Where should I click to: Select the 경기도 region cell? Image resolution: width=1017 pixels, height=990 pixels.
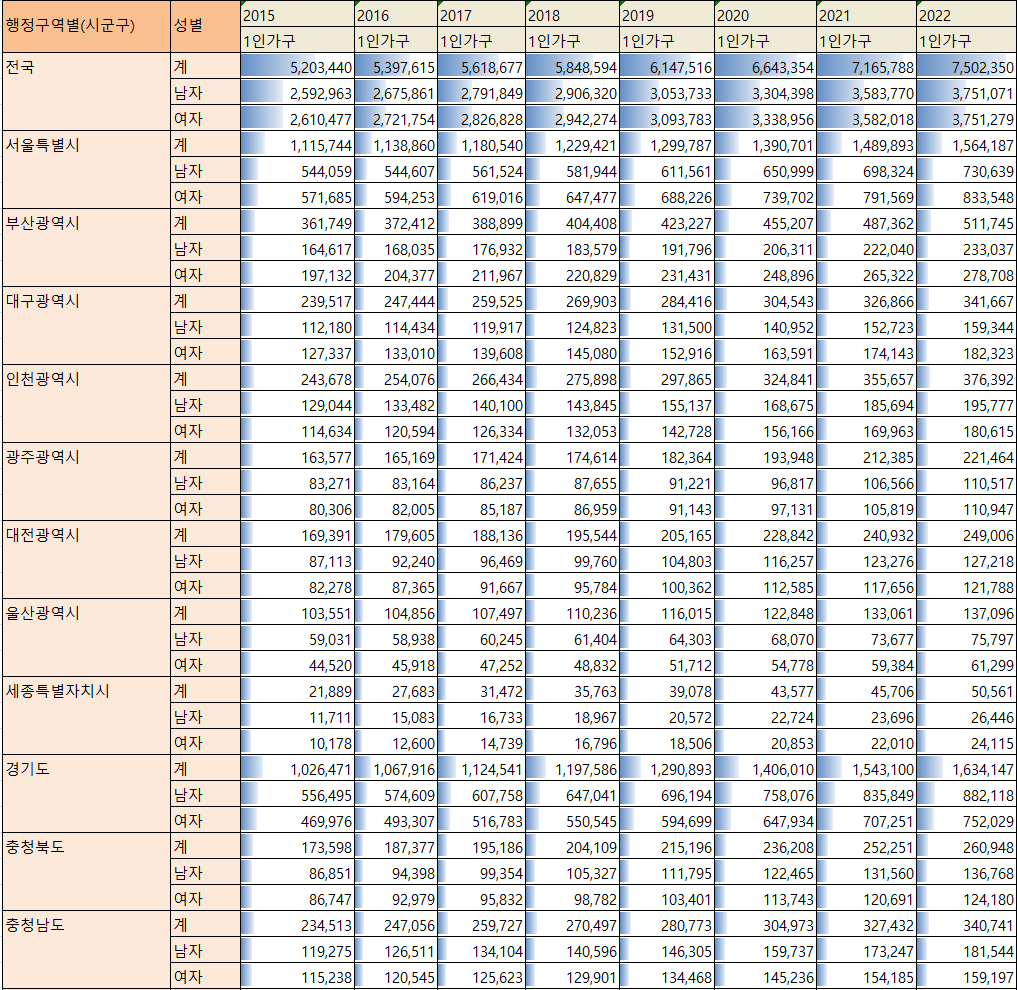click(x=86, y=793)
